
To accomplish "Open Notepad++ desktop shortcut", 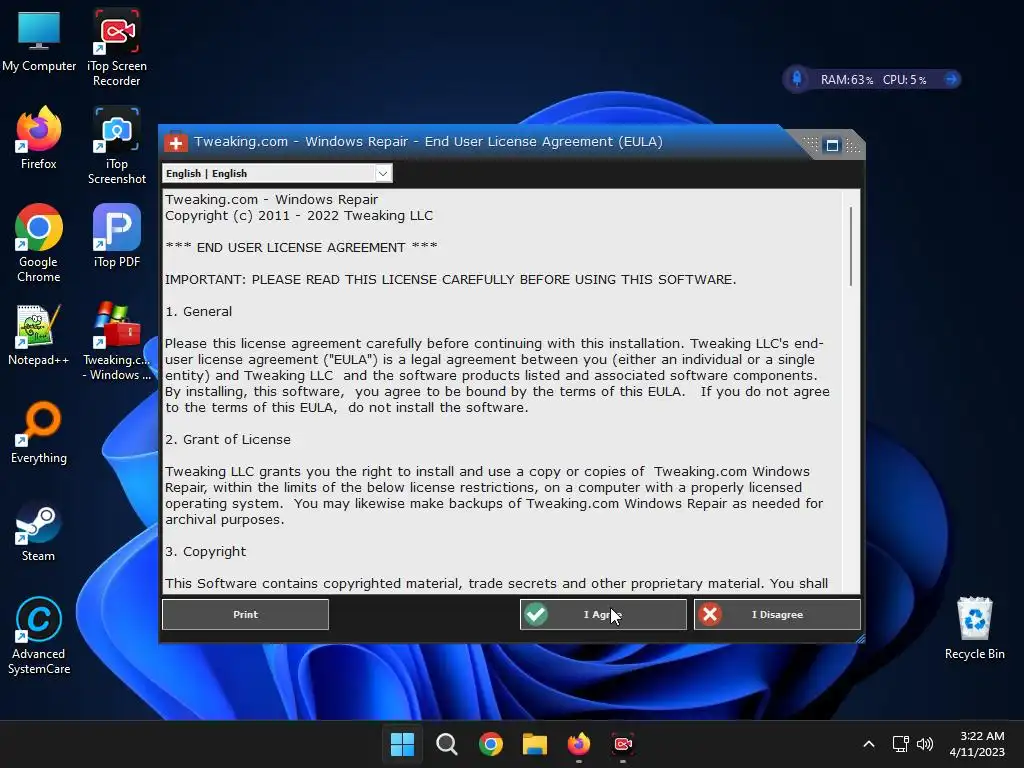I will [x=39, y=334].
